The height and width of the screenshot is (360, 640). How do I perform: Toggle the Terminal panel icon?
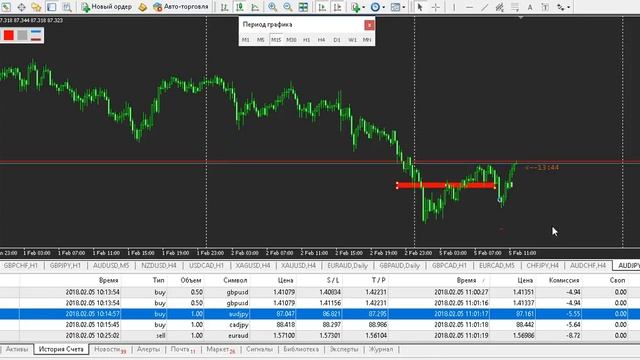click(x=51, y=7)
